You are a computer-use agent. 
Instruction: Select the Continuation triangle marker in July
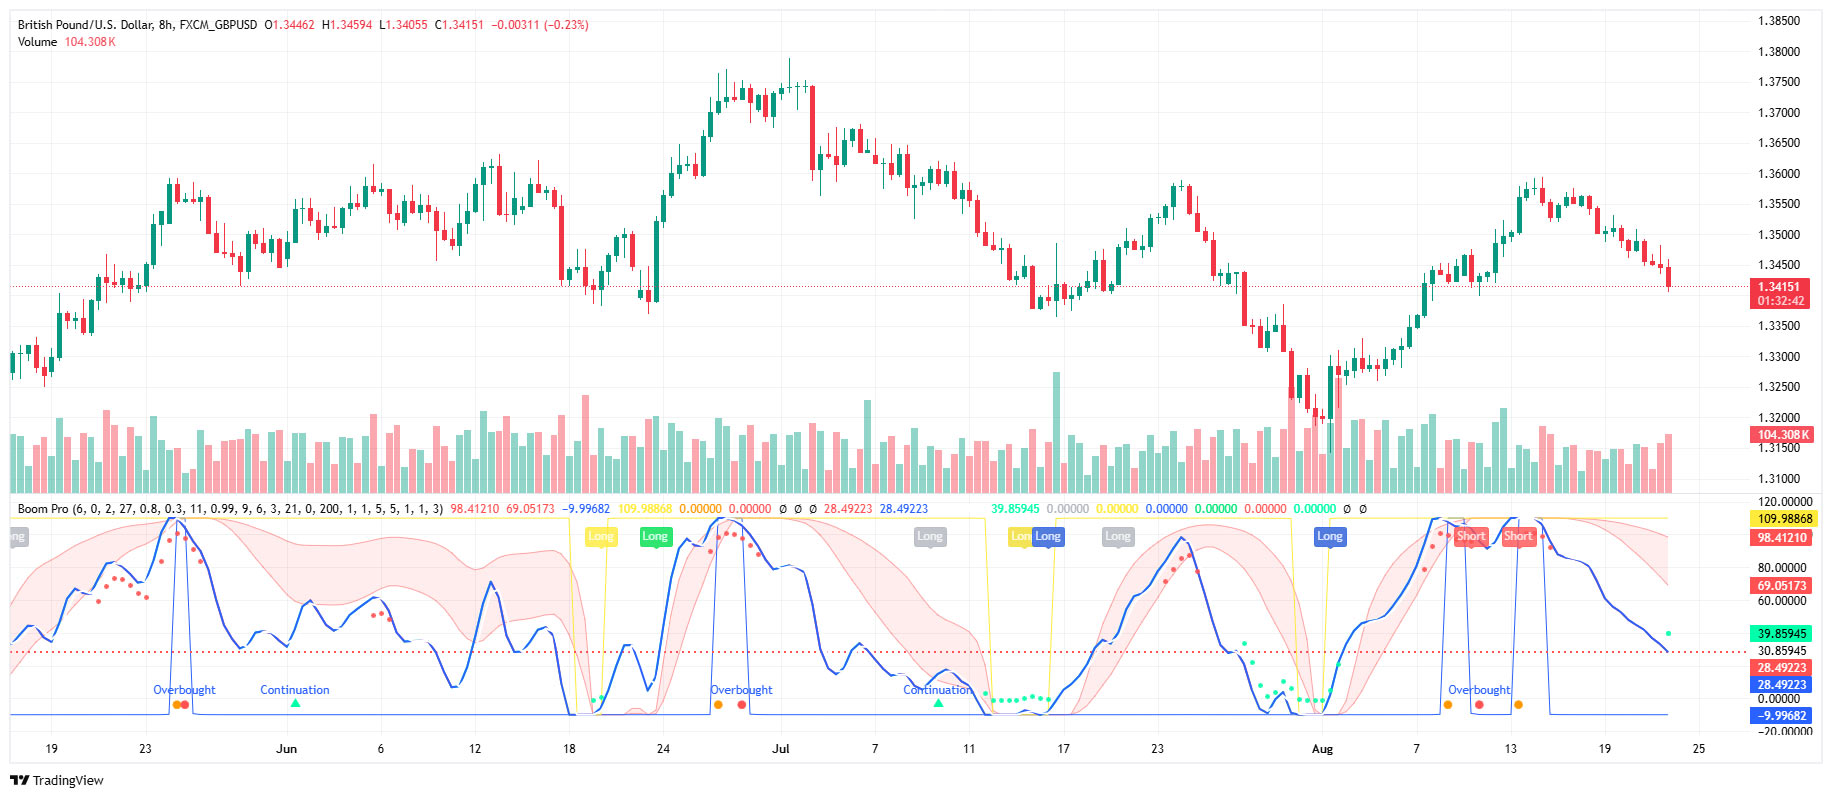938,703
